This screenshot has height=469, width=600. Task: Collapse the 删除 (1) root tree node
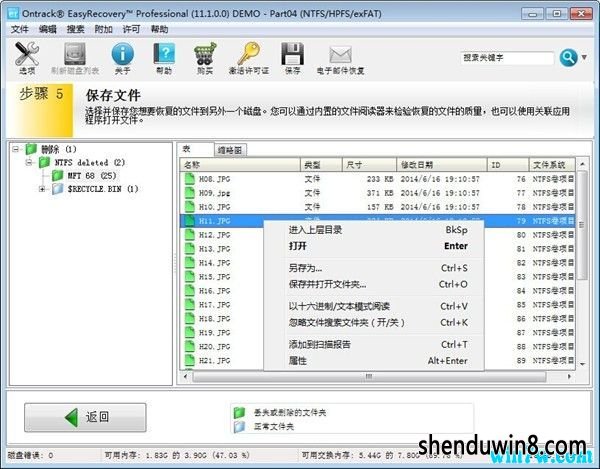click(x=15, y=149)
